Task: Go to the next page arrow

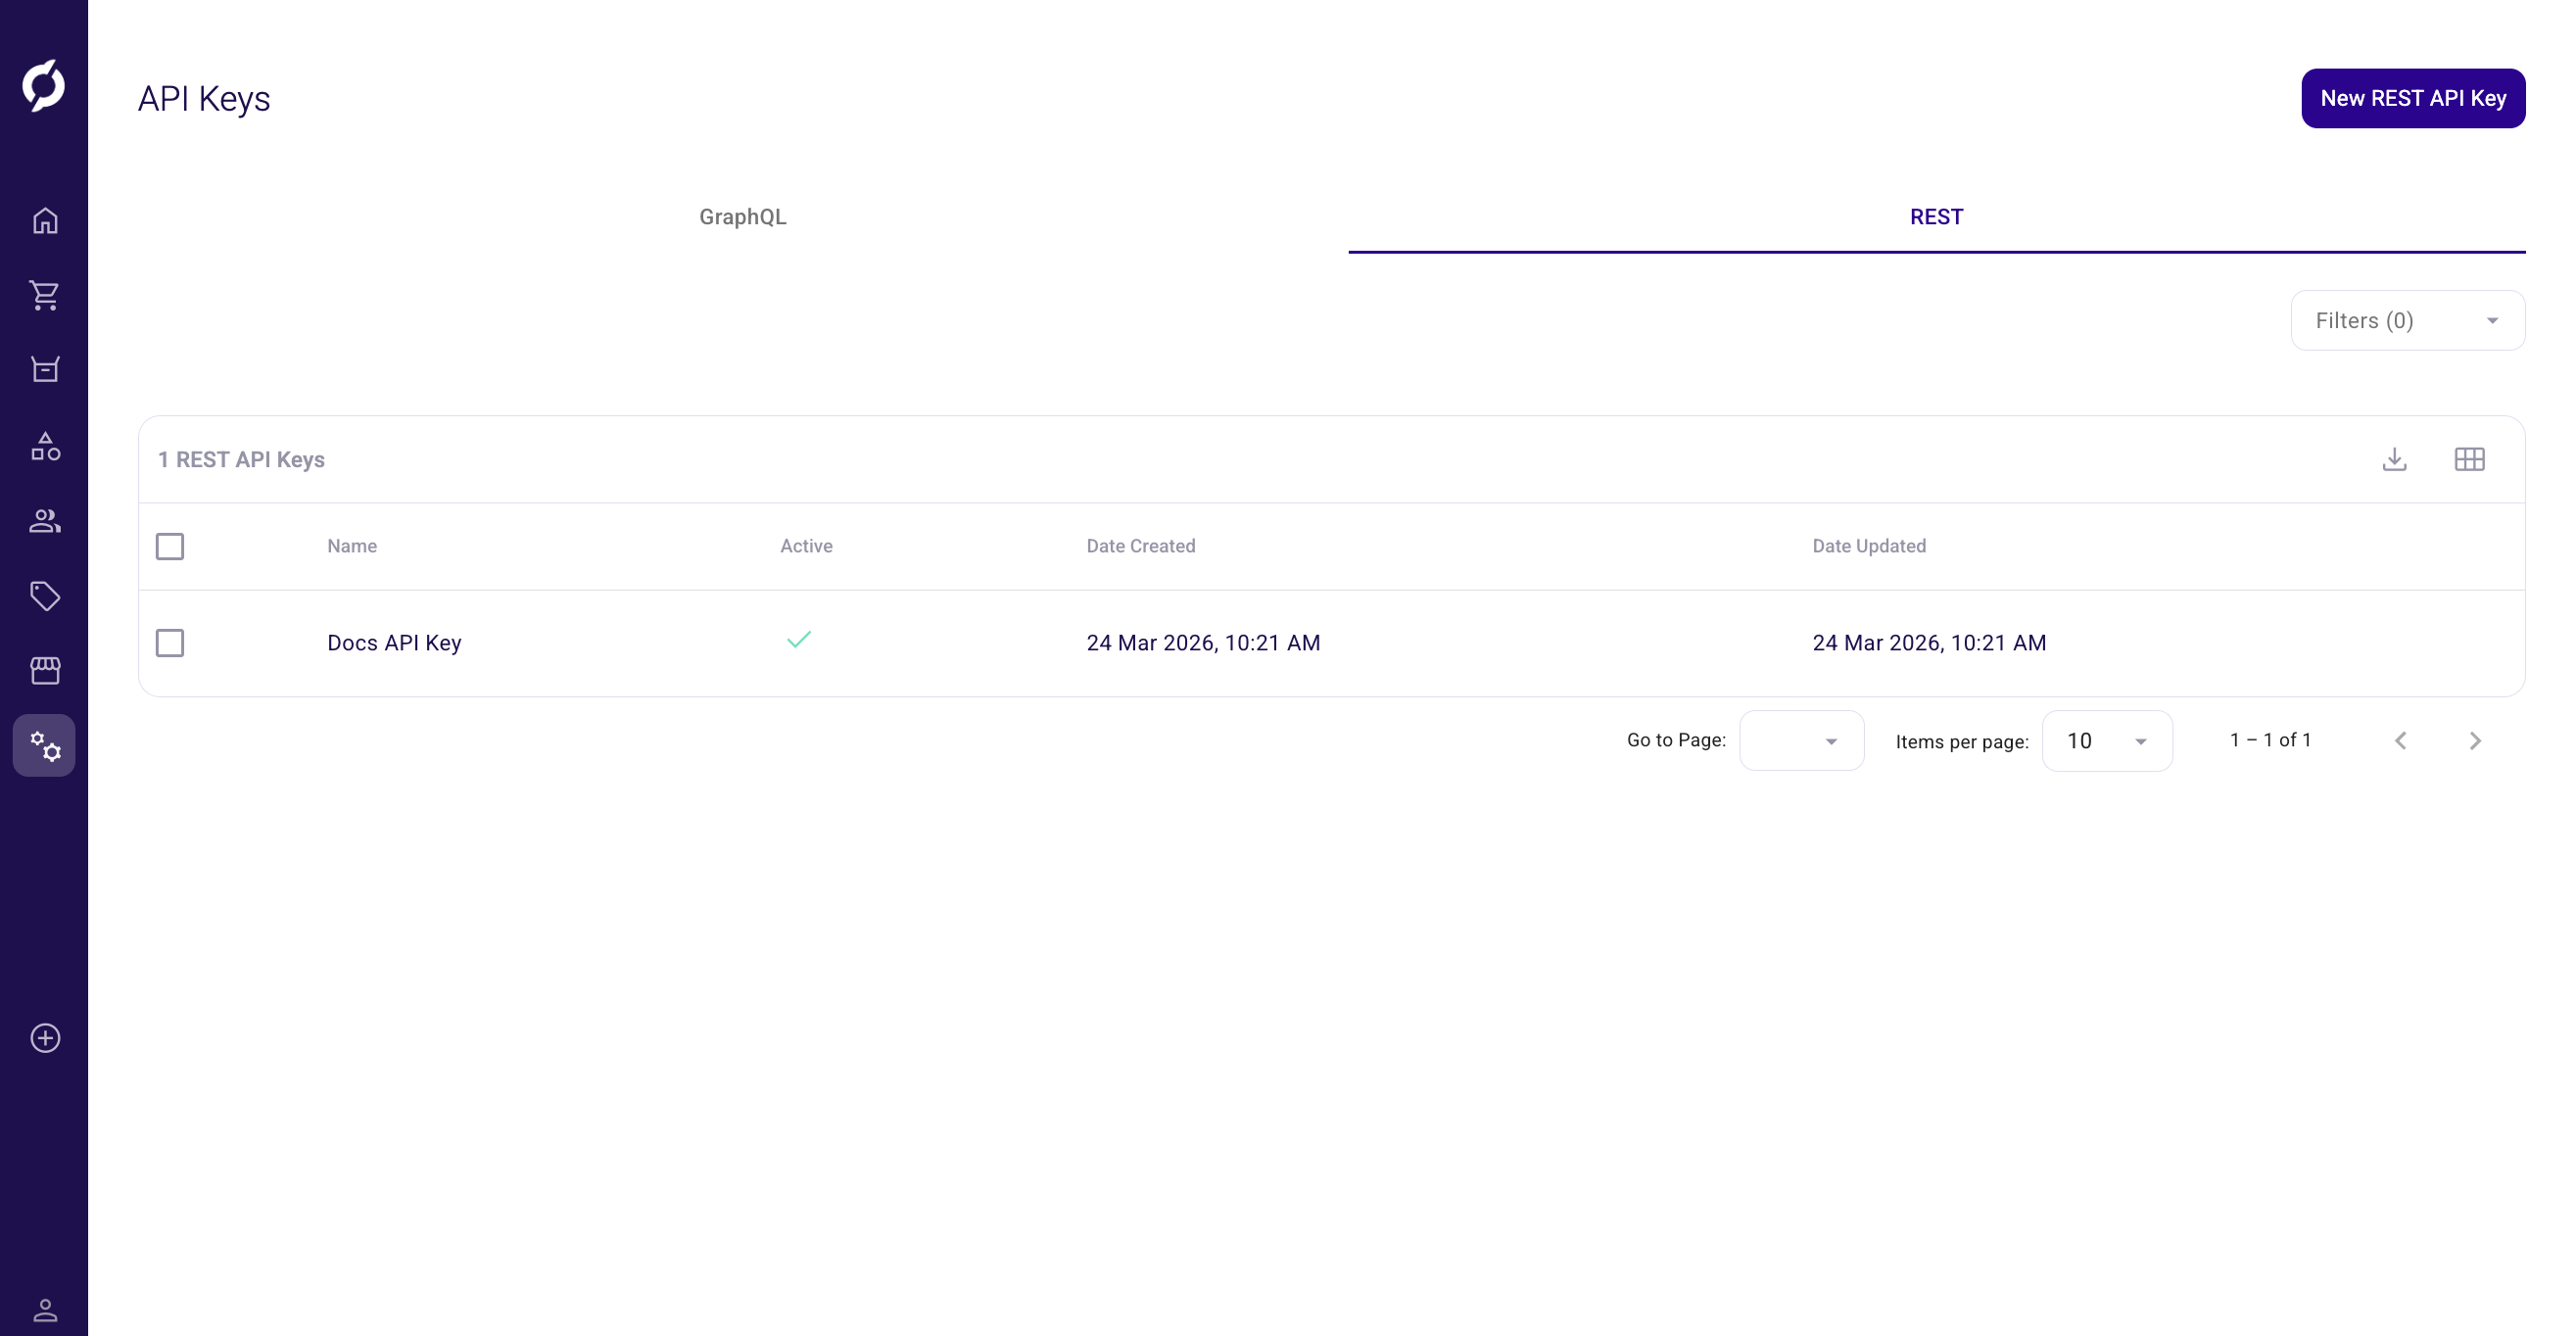Action: click(x=2475, y=741)
